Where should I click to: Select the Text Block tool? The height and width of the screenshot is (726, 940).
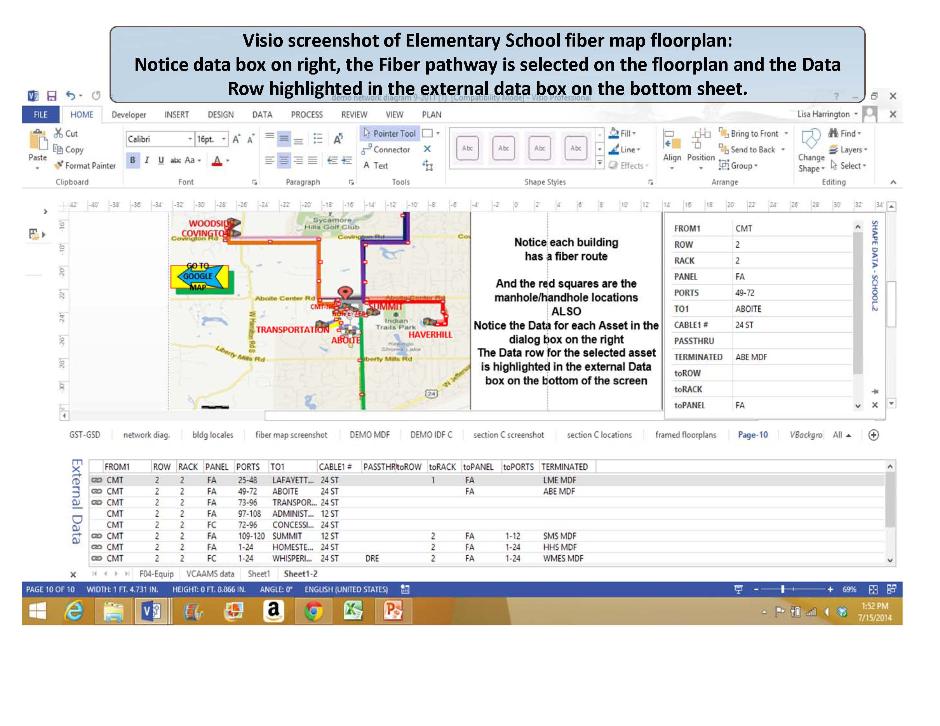tap(427, 165)
